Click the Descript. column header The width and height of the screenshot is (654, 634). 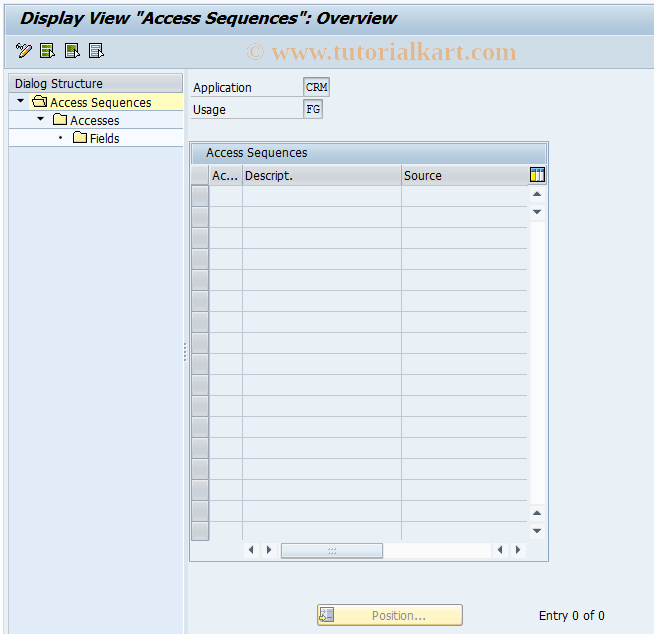(322, 176)
